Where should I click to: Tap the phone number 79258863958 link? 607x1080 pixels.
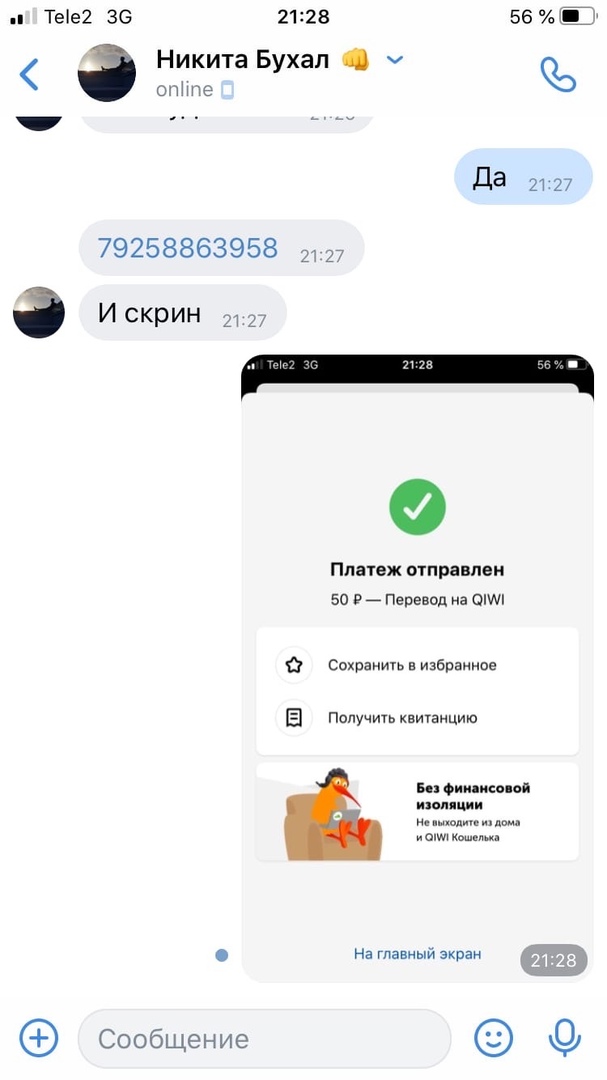[187, 247]
